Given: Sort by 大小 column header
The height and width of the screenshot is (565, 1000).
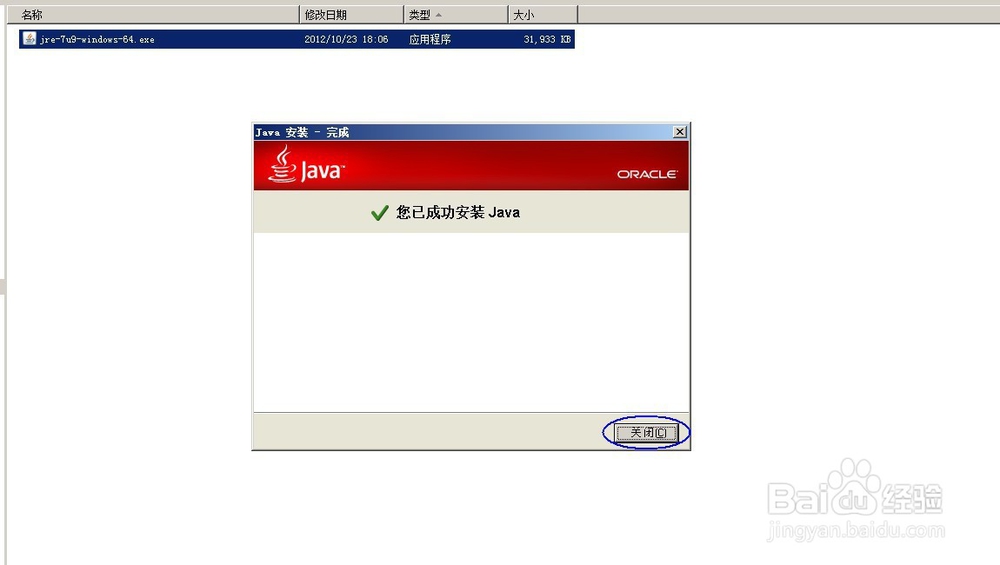Looking at the screenshot, I should [543, 15].
